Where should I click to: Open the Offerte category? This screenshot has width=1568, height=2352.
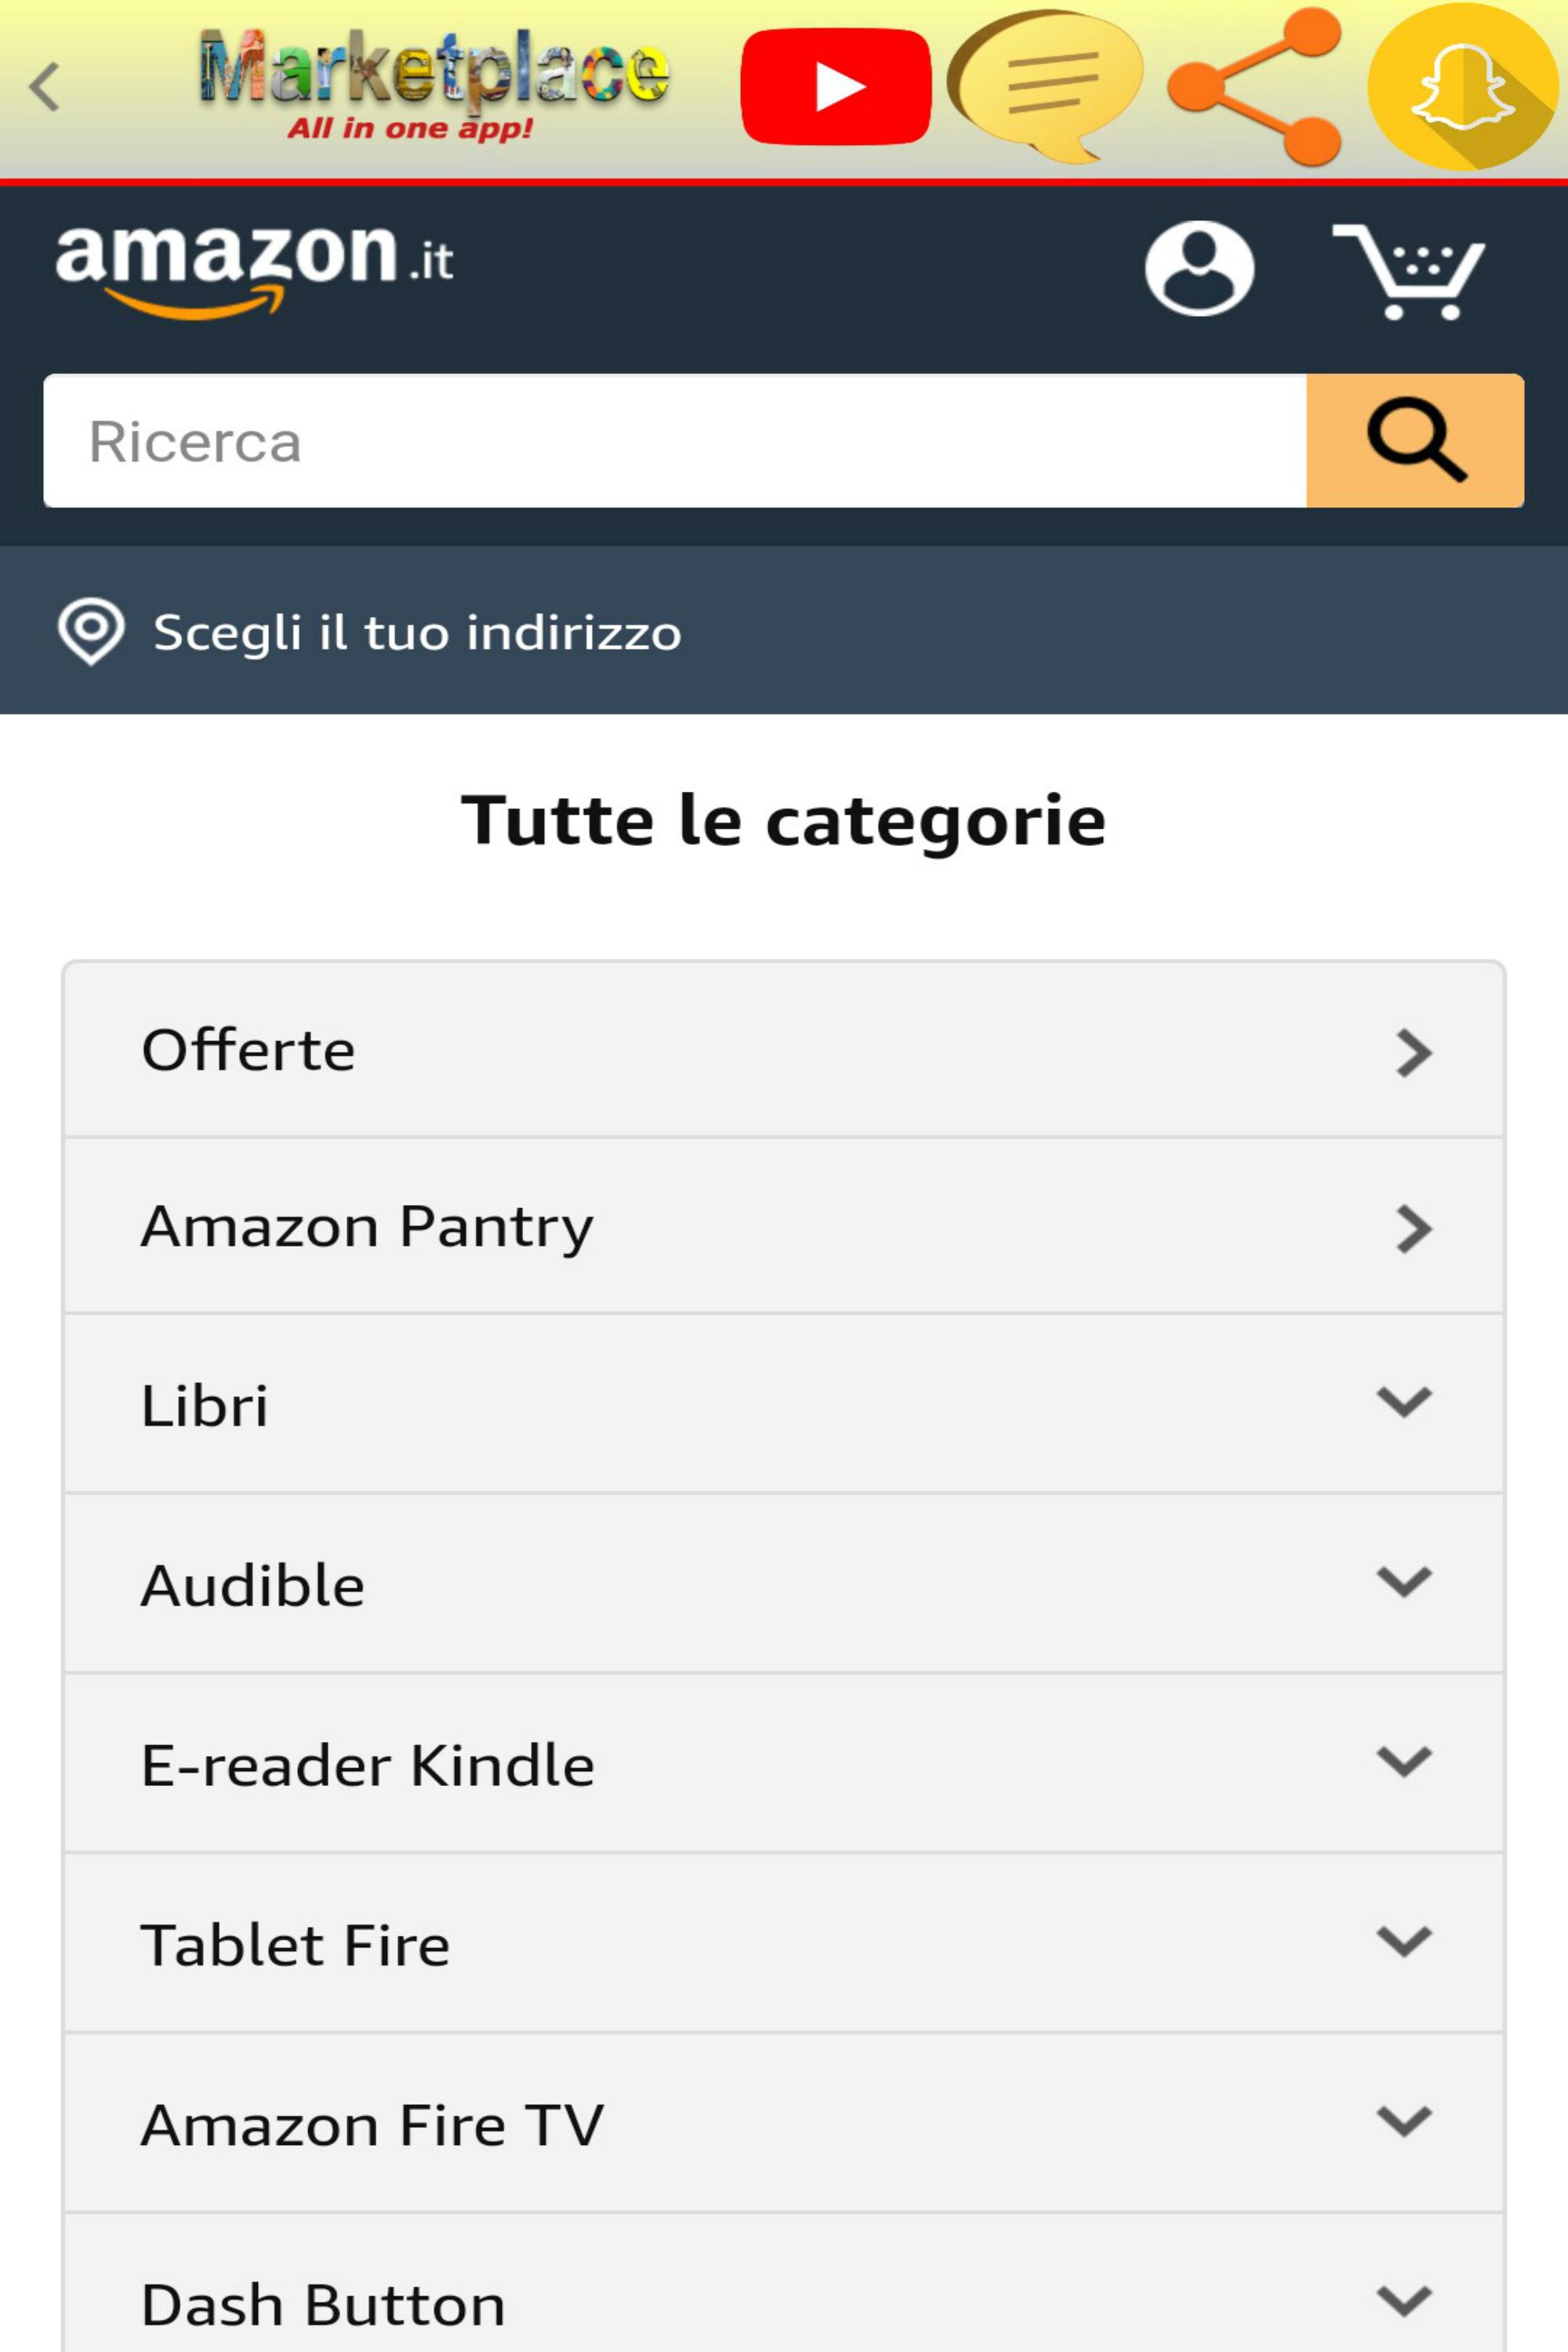[784, 1050]
